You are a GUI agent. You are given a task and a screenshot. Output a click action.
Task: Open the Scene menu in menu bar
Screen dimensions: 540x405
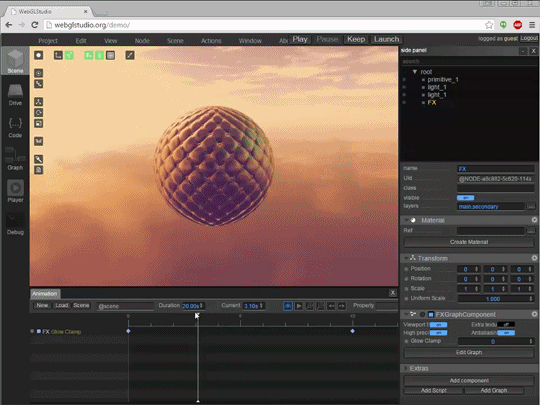click(x=175, y=41)
